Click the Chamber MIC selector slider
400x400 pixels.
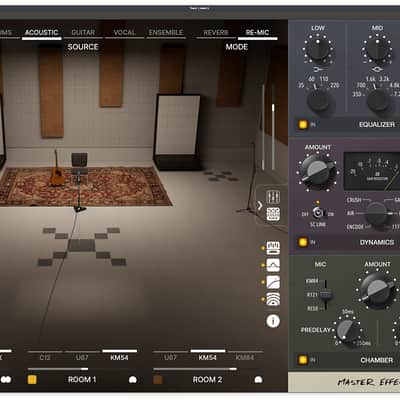325,295
